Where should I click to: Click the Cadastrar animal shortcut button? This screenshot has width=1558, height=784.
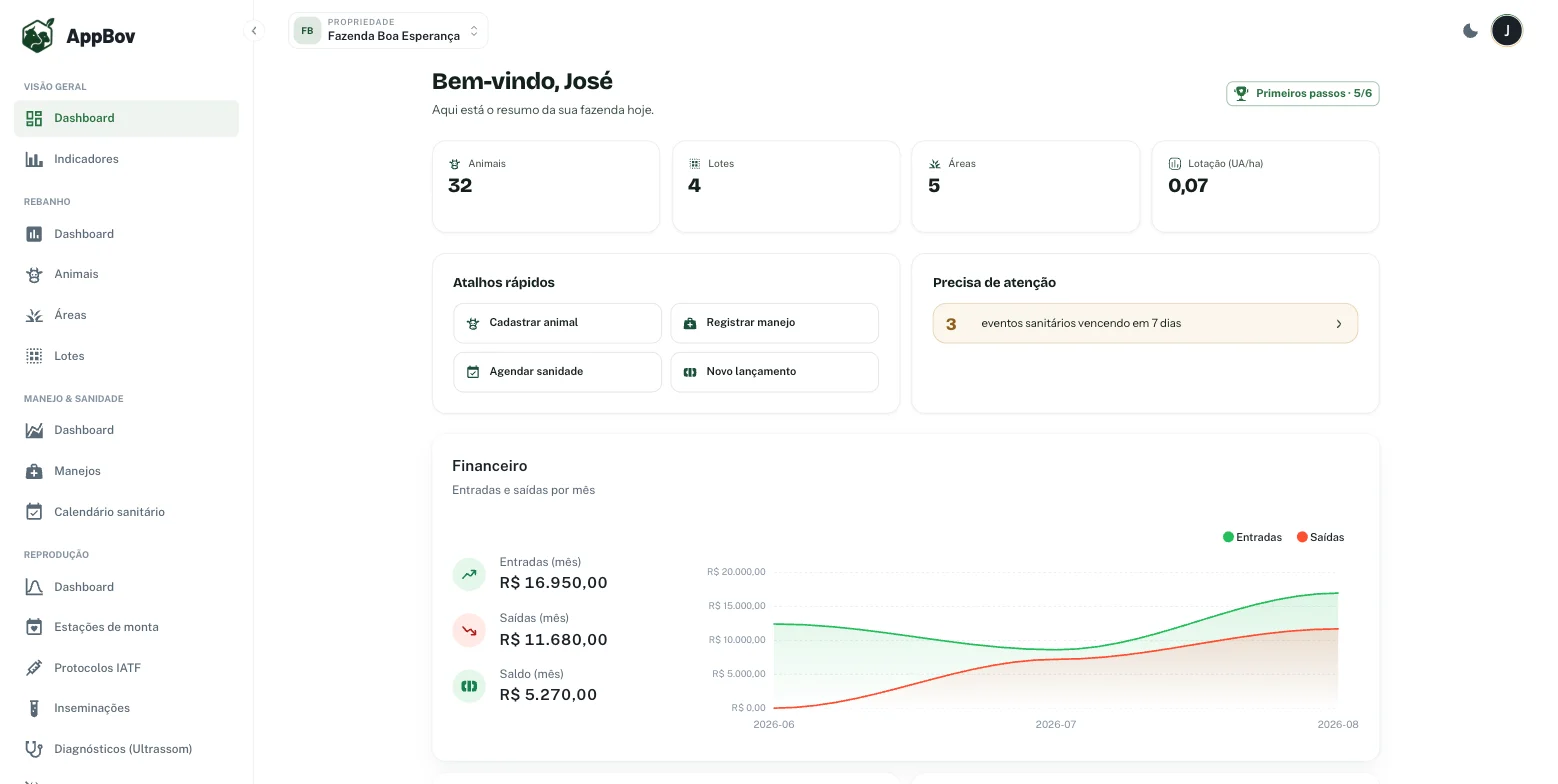558,323
